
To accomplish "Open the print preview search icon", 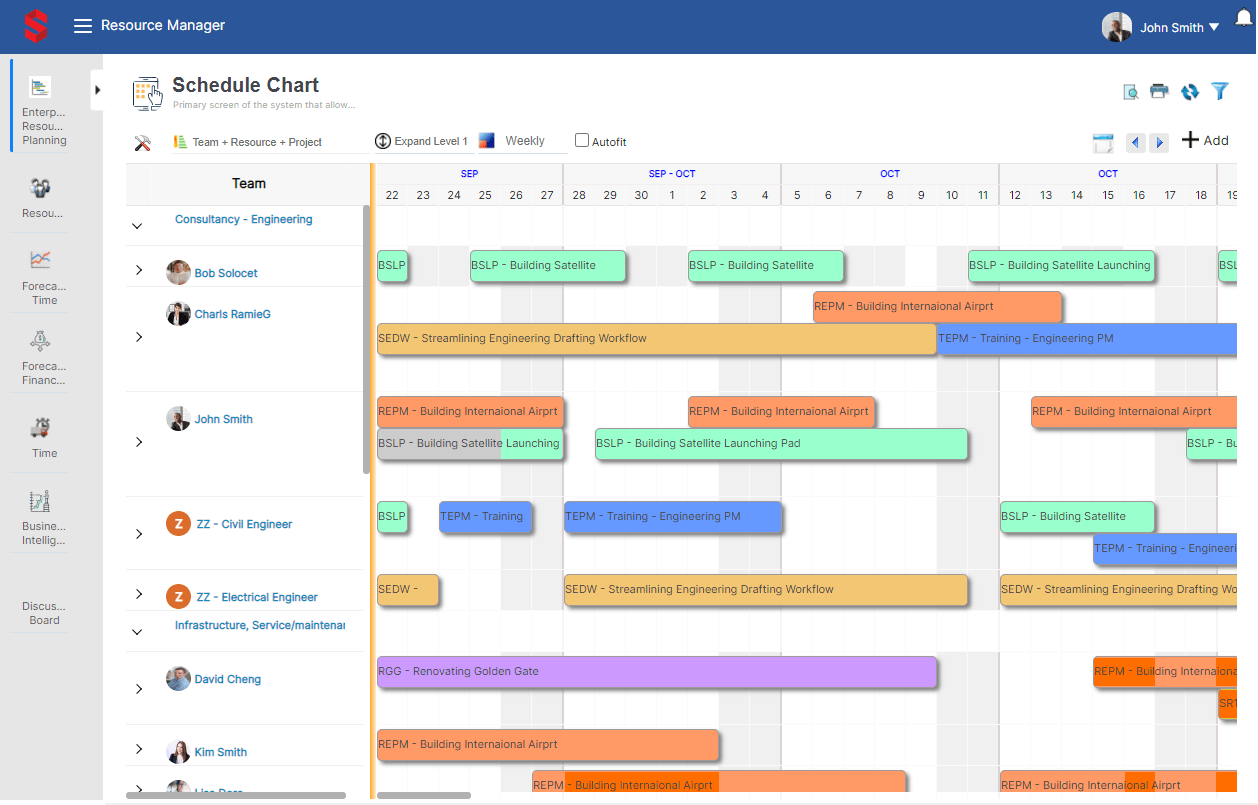I will (x=1130, y=92).
